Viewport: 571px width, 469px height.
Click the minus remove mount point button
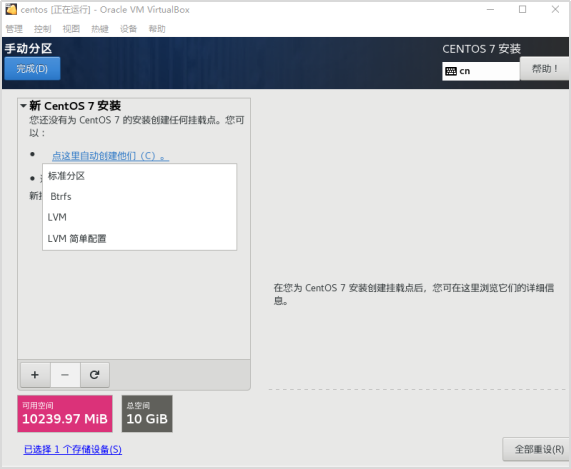65,375
